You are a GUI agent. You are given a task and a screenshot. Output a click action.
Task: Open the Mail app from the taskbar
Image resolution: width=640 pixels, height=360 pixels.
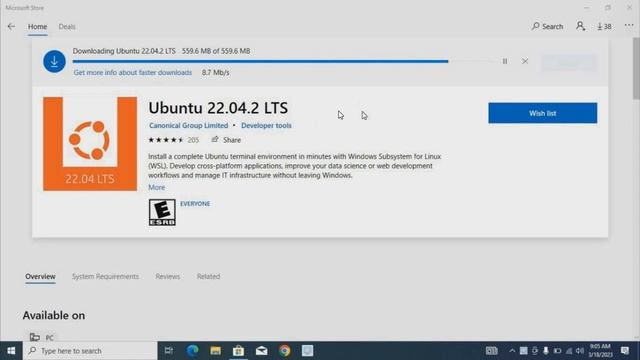pyautogui.click(x=262, y=351)
